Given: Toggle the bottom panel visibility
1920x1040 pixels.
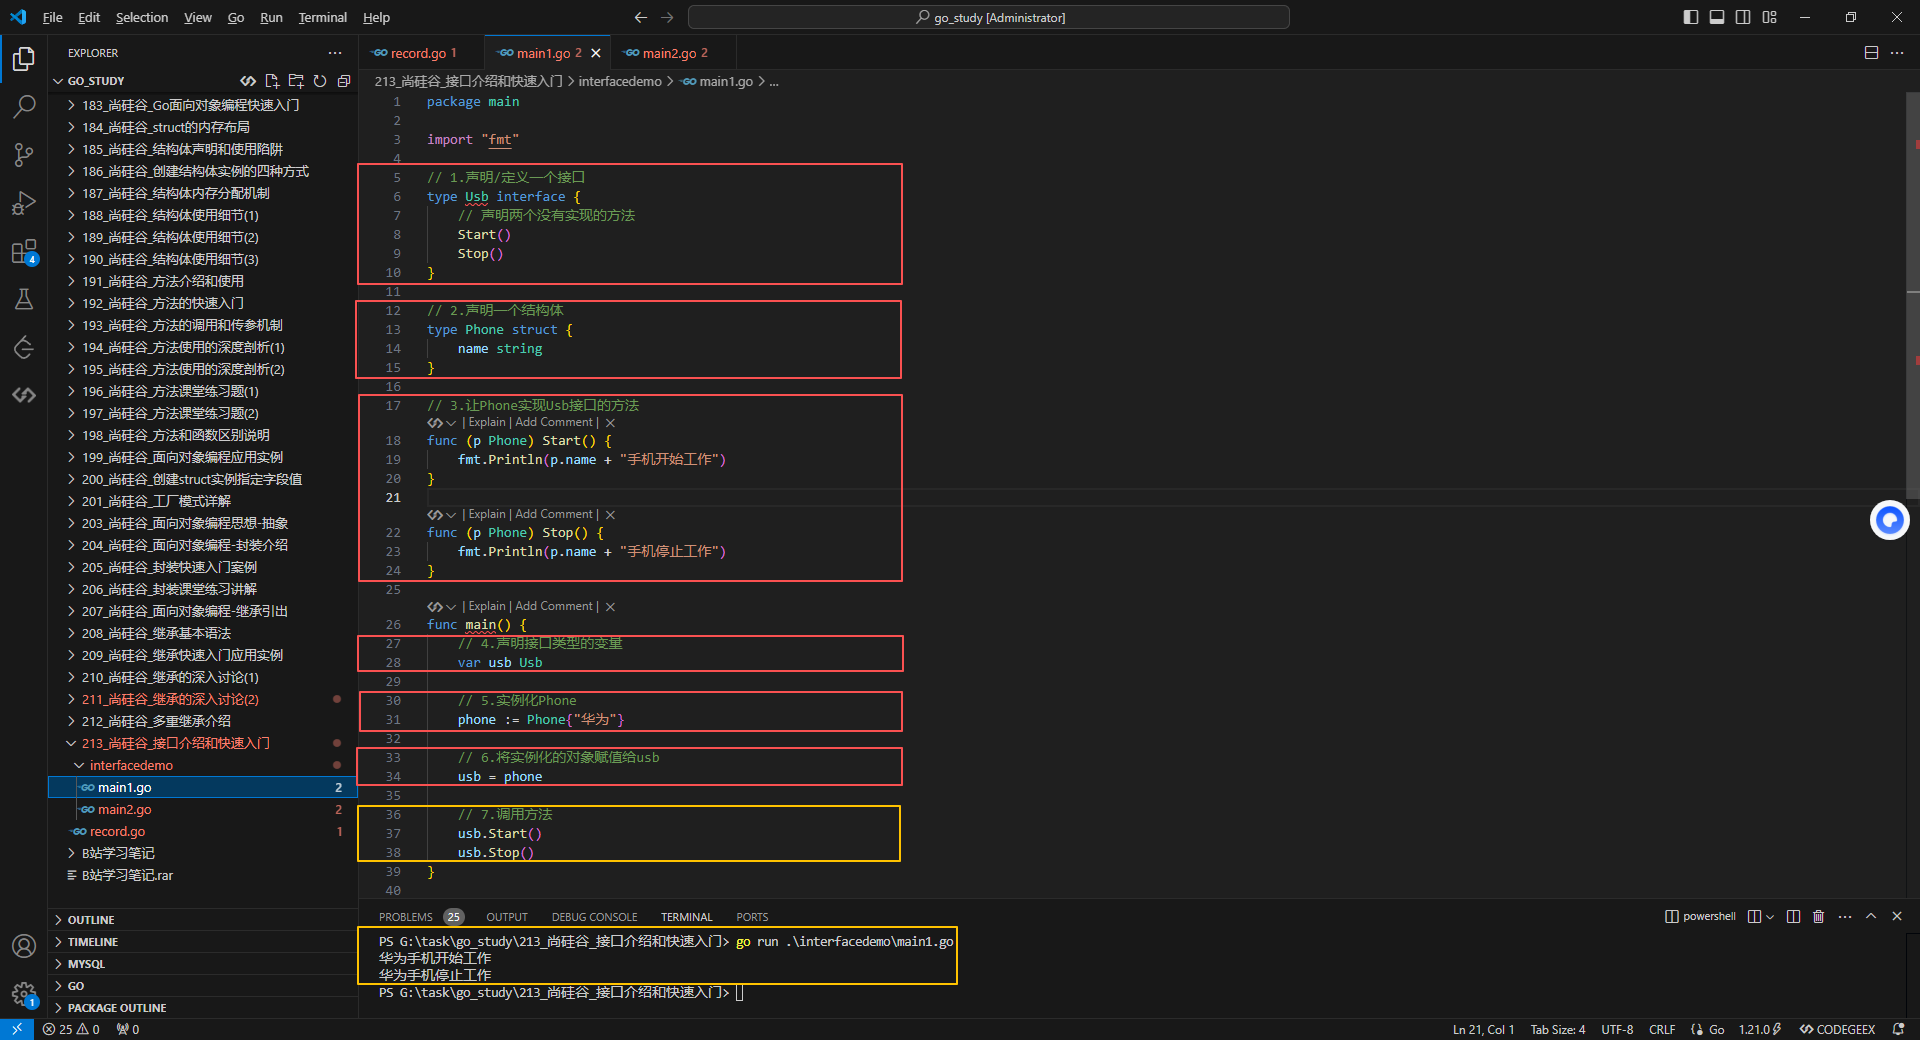Looking at the screenshot, I should tap(1717, 17).
